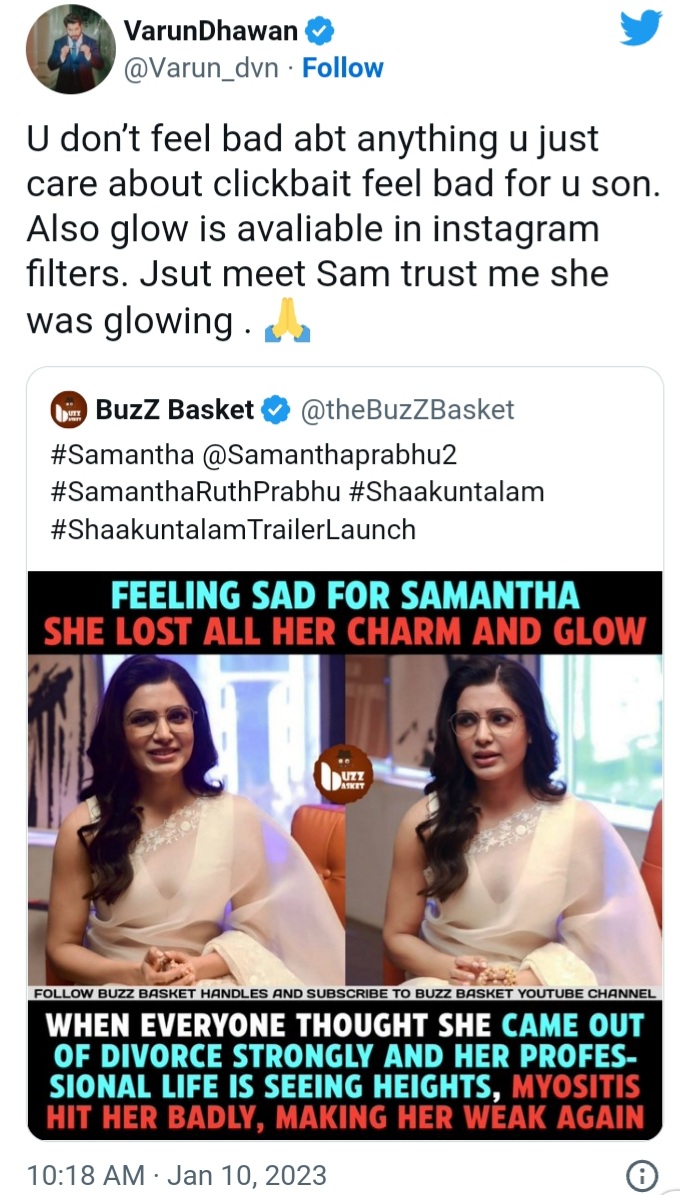
Task: Click the BuzZ Basket avatar in quoted tweet
Action: click(69, 410)
